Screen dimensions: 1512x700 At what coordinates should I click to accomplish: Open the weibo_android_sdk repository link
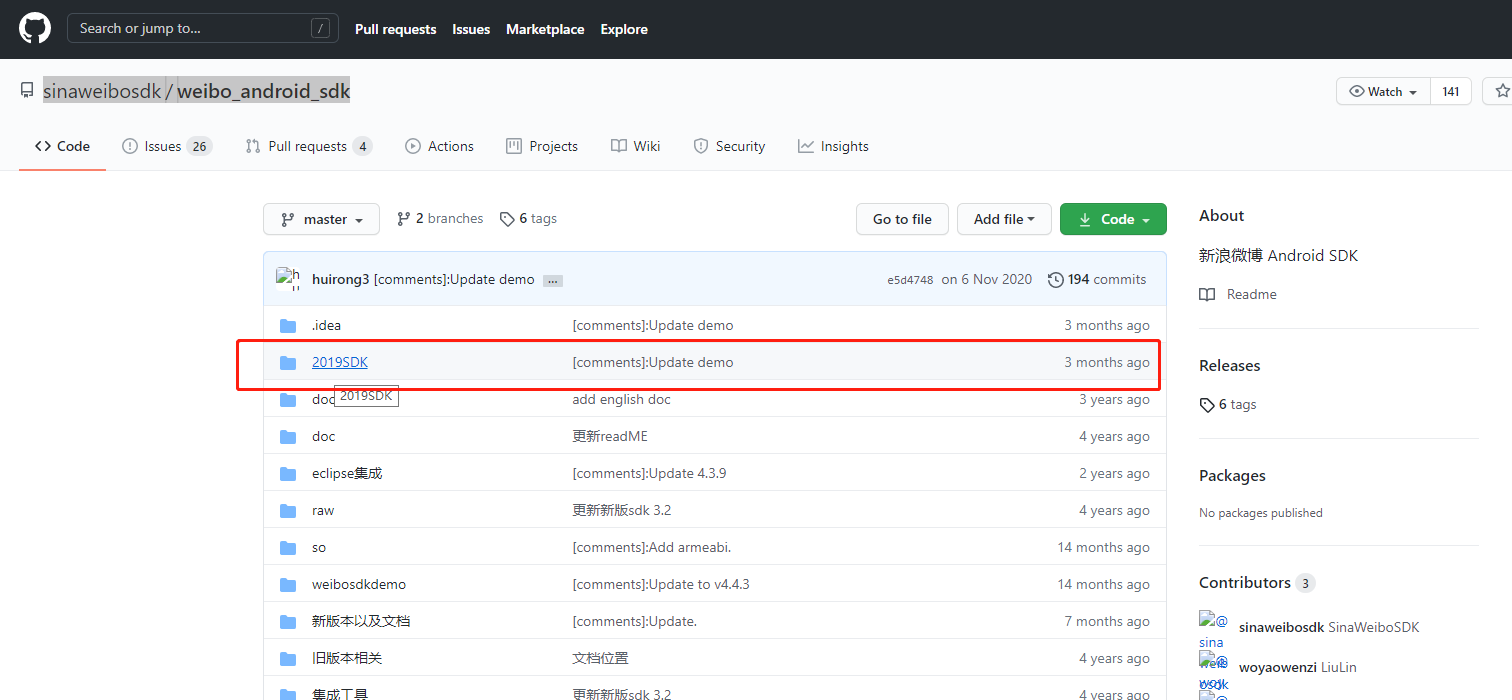tap(264, 91)
